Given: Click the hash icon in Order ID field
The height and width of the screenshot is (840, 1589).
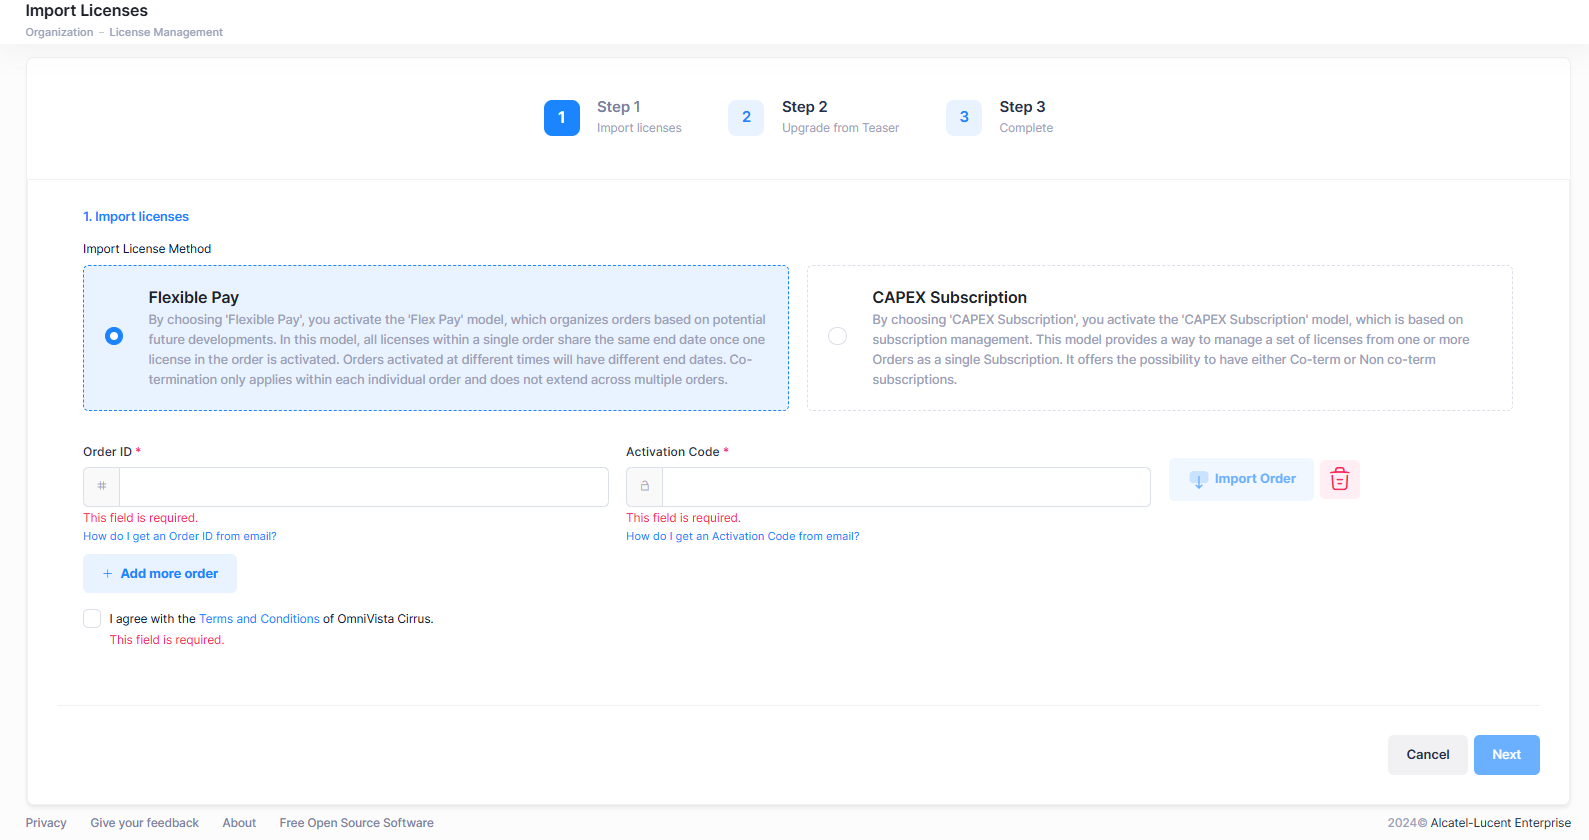Looking at the screenshot, I should [102, 487].
